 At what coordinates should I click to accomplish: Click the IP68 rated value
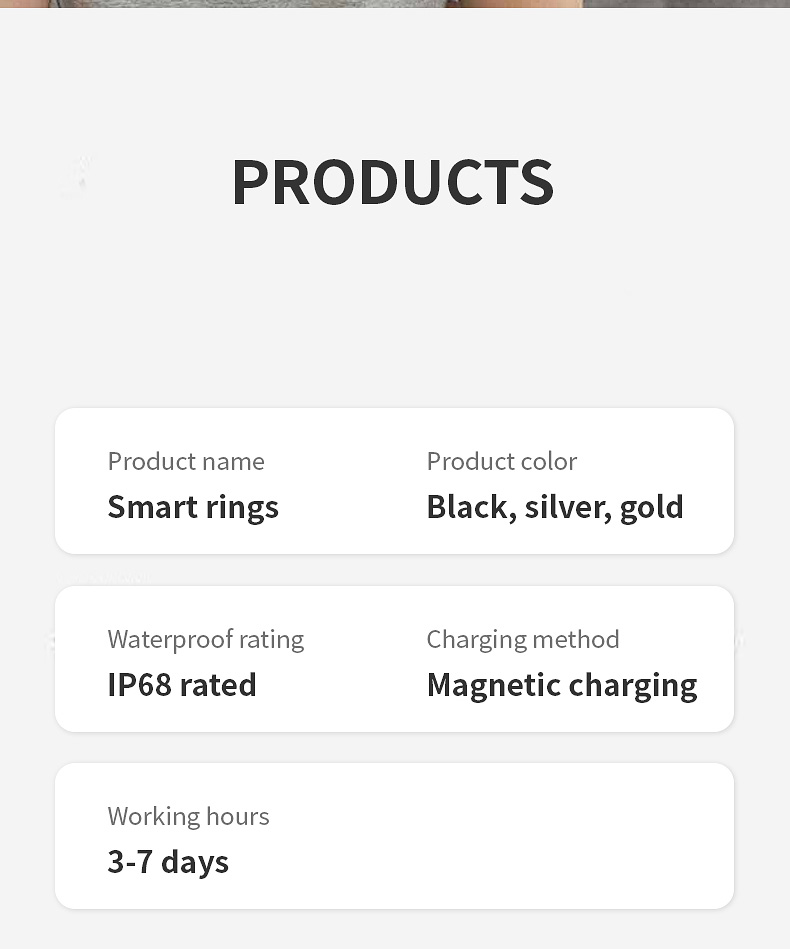point(182,685)
